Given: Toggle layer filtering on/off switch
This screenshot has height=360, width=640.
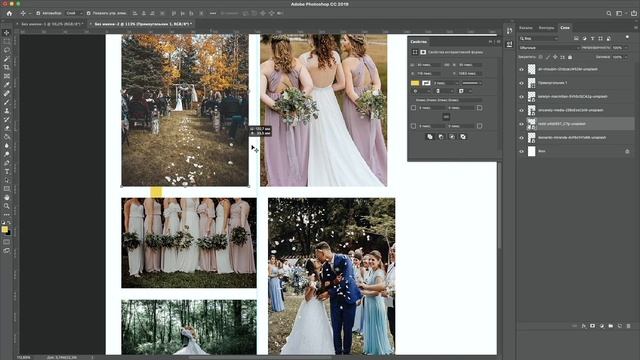Looking at the screenshot, I should (627, 38).
